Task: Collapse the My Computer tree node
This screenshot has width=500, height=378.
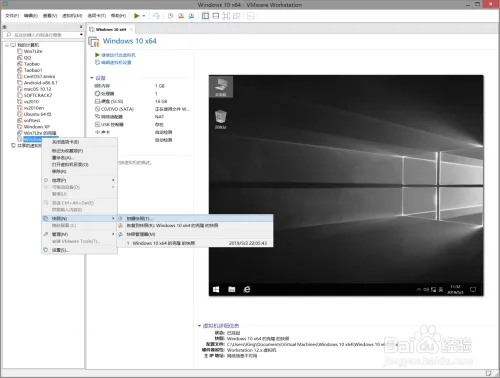Action: pyautogui.click(x=7, y=45)
